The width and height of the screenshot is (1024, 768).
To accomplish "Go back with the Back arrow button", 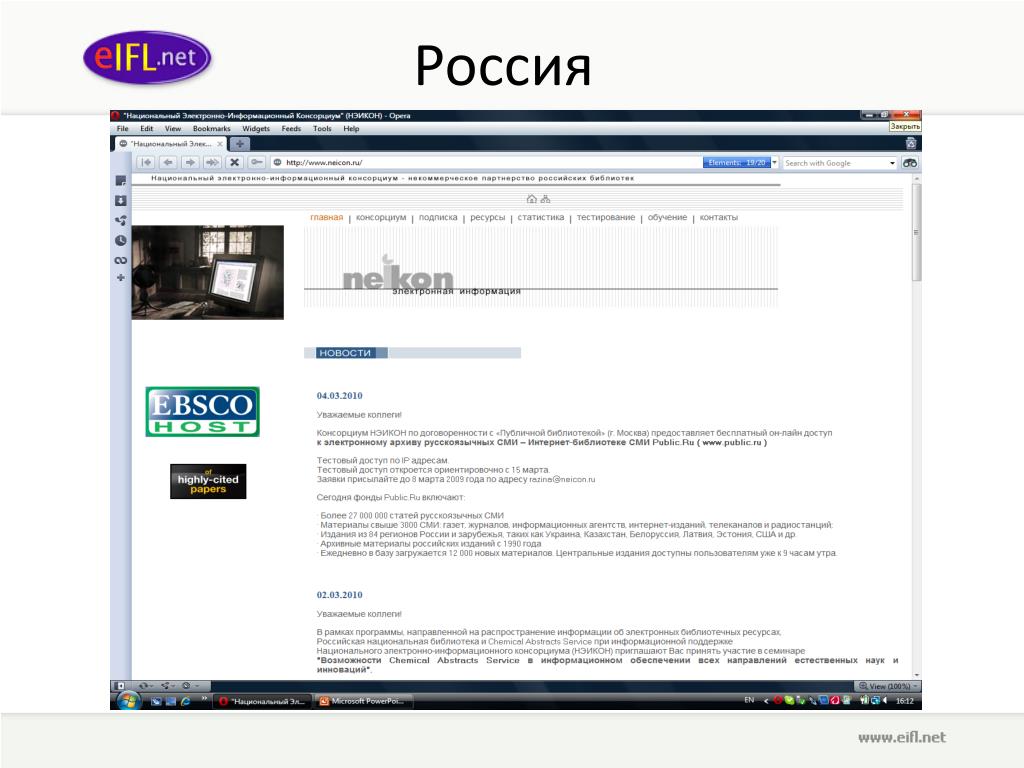I will click(168, 163).
